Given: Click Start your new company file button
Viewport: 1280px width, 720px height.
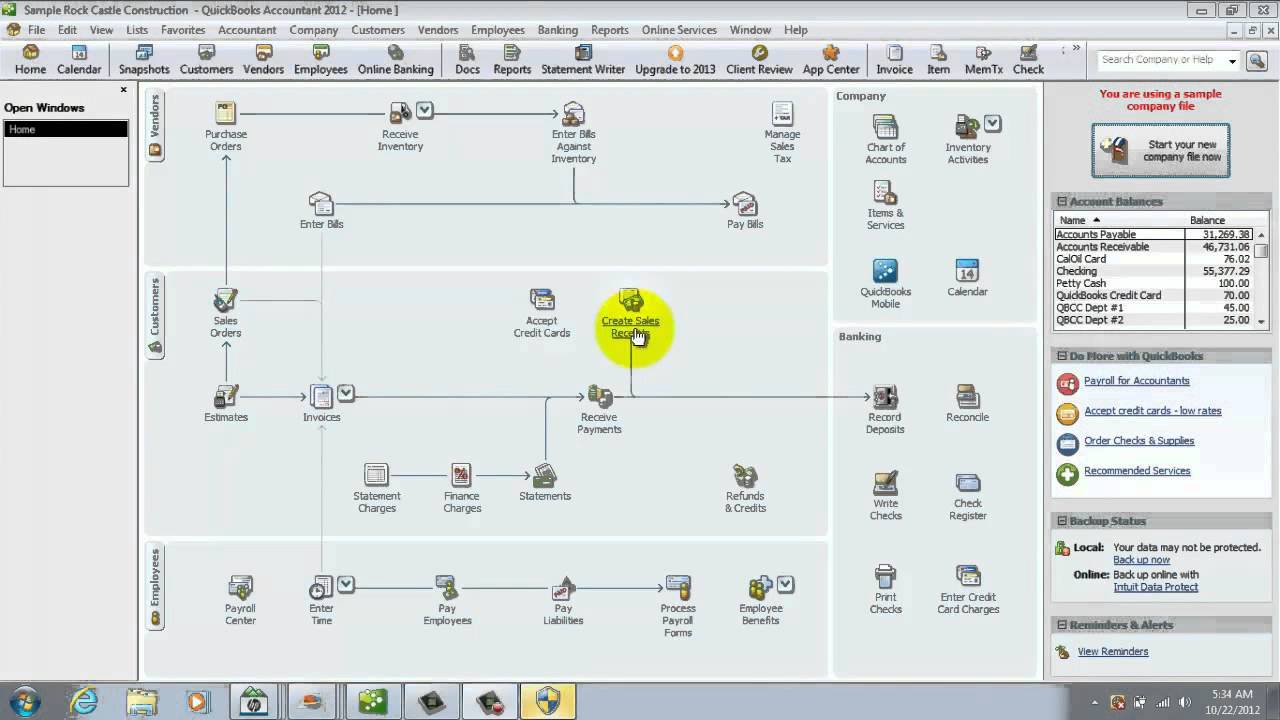Looking at the screenshot, I should pyautogui.click(x=1160, y=151).
